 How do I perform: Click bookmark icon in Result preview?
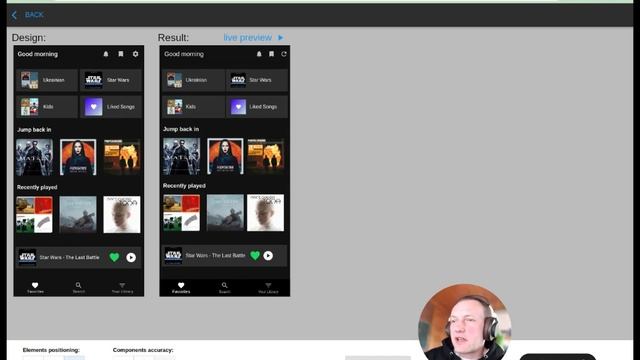pyautogui.click(x=271, y=54)
